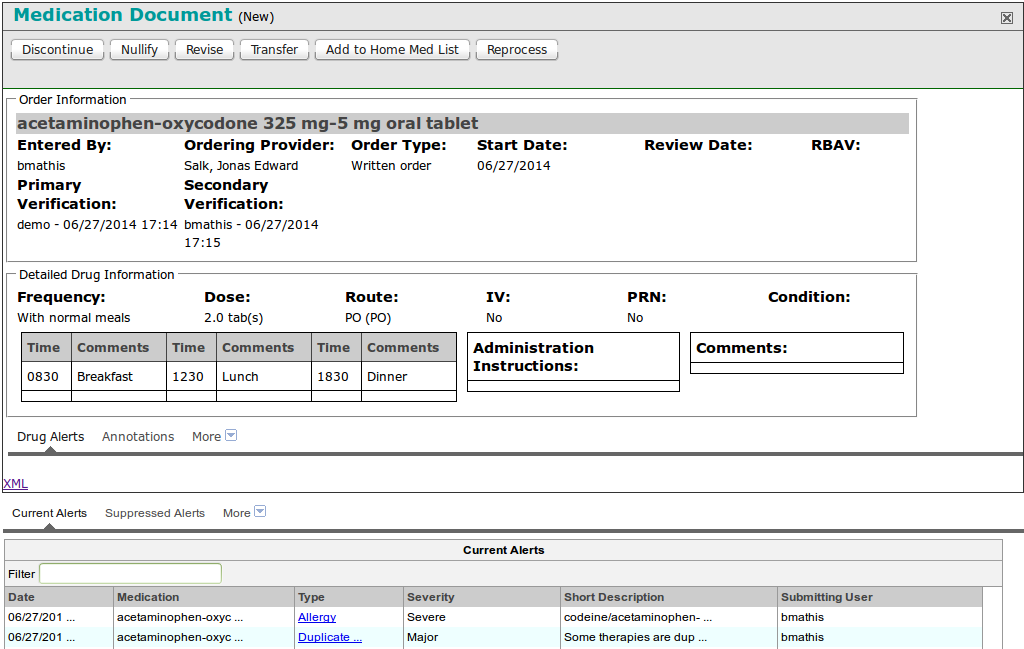Click the Revise button
Screen dimensions: 1024x649
coord(204,50)
